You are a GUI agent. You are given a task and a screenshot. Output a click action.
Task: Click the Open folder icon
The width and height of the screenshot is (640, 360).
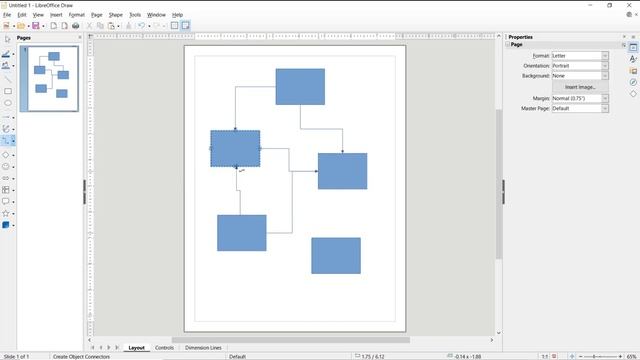point(21,26)
